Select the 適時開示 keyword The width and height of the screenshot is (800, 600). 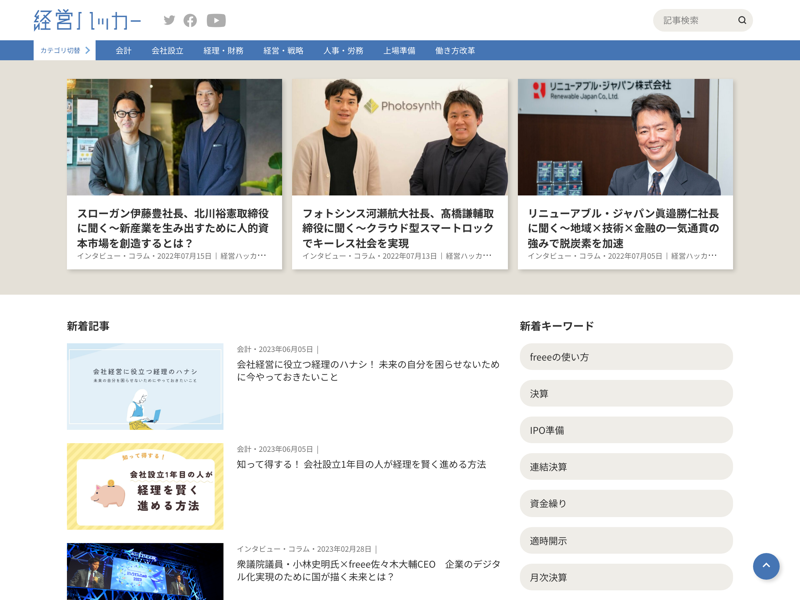pyautogui.click(x=626, y=541)
